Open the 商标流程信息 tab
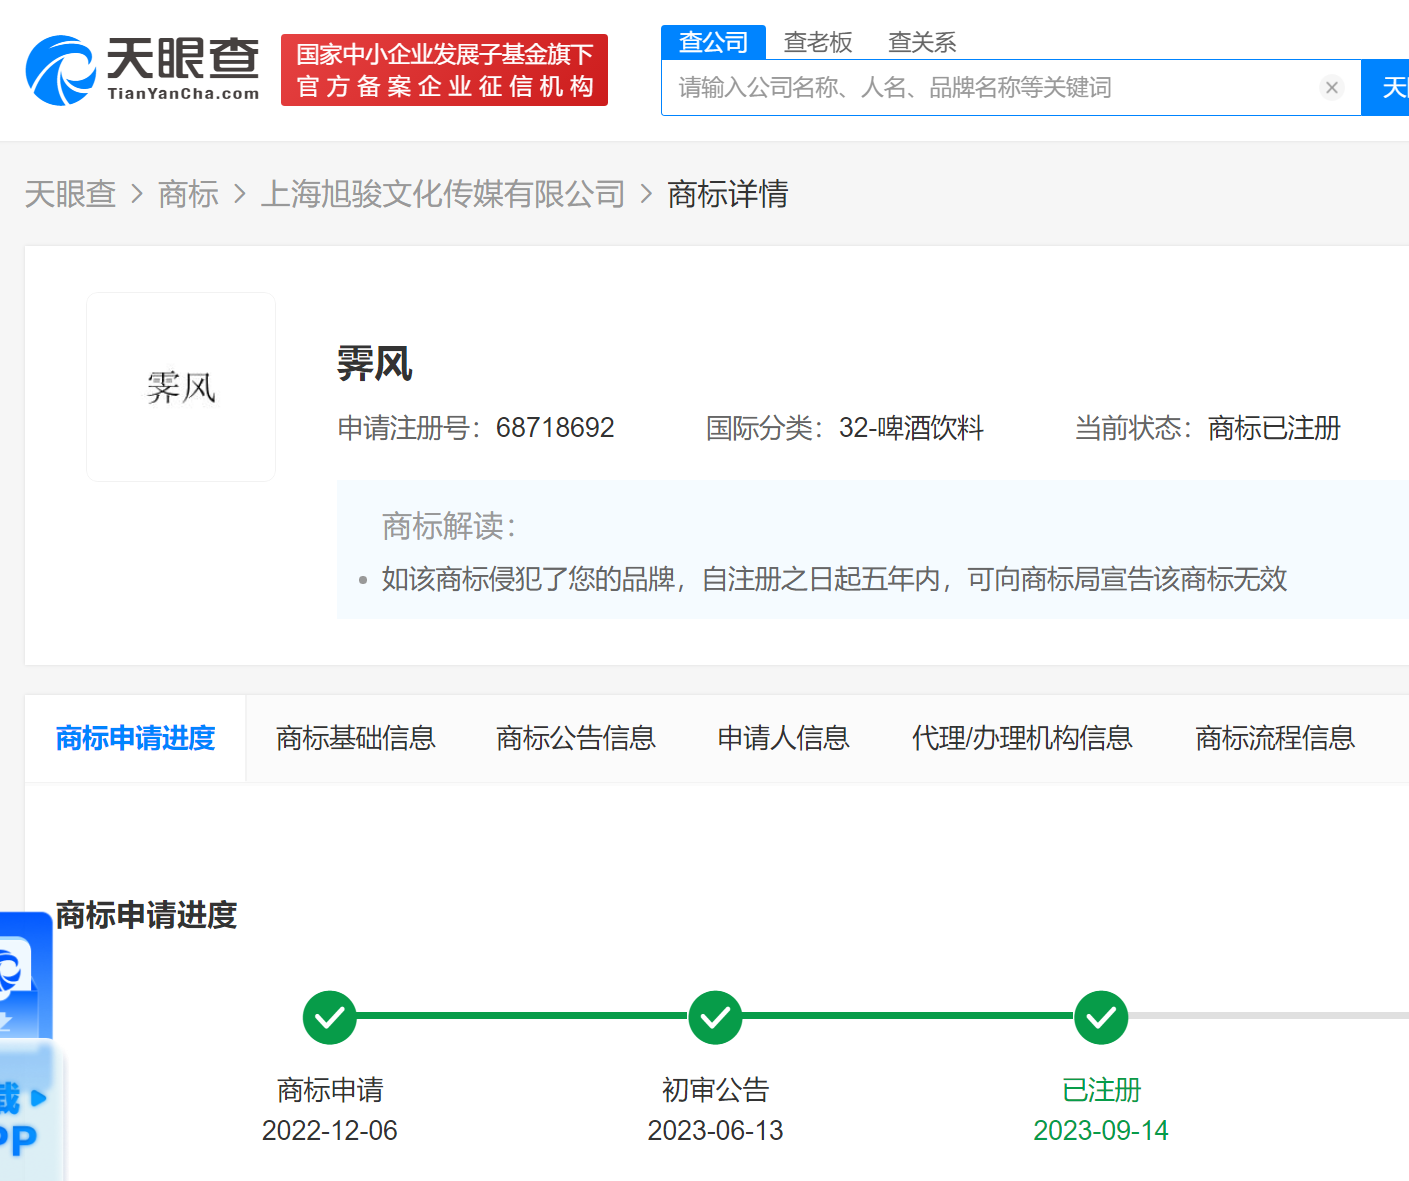This screenshot has height=1181, width=1409. 1275,738
